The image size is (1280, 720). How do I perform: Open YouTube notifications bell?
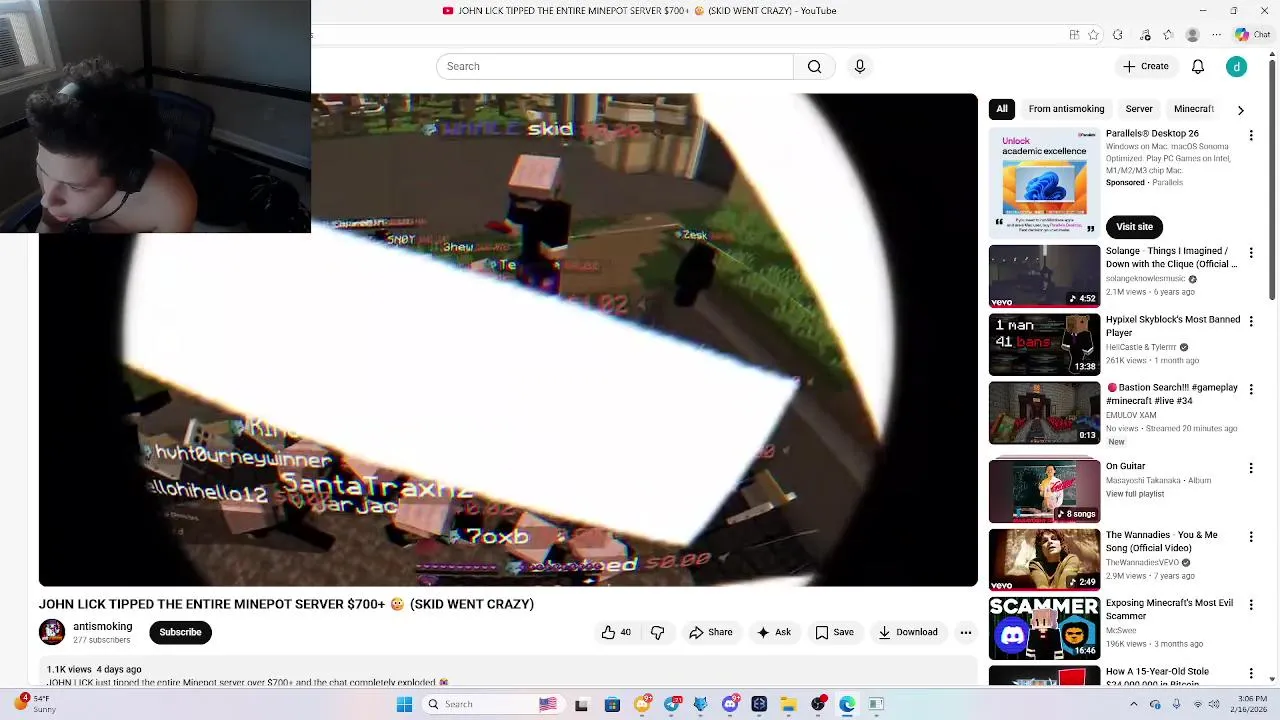1197,66
